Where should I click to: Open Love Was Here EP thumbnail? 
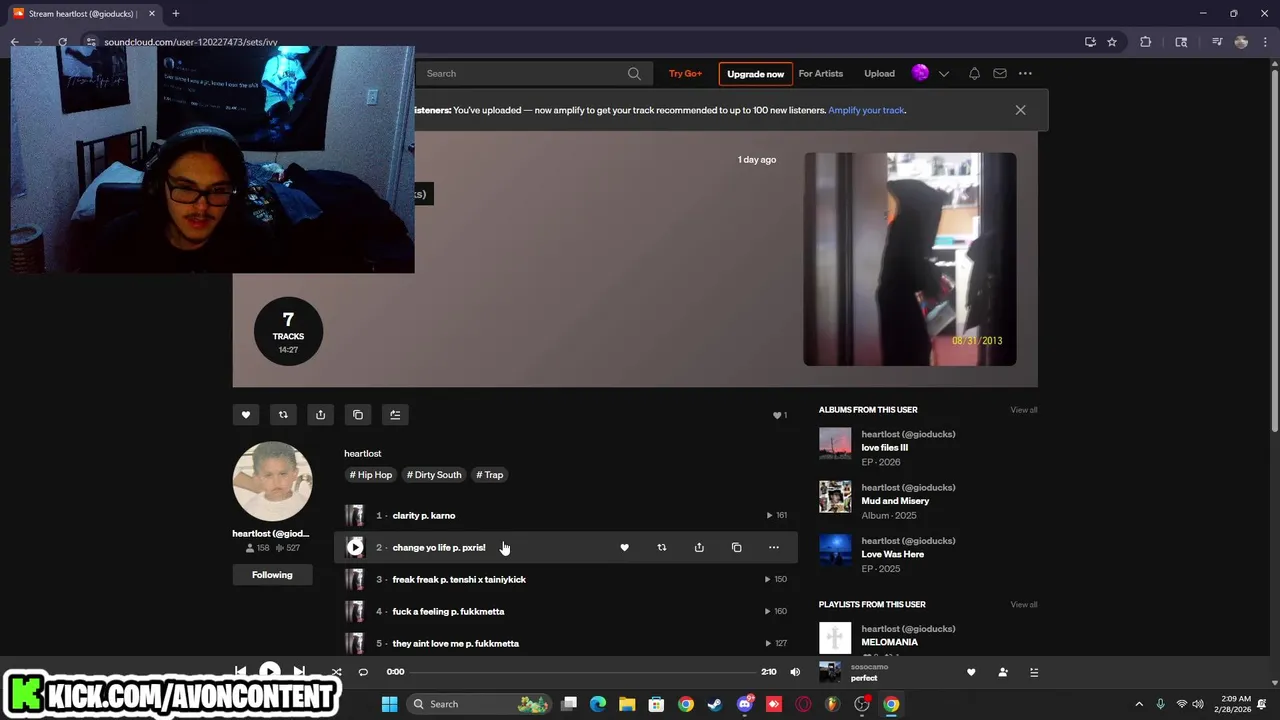(x=835, y=551)
